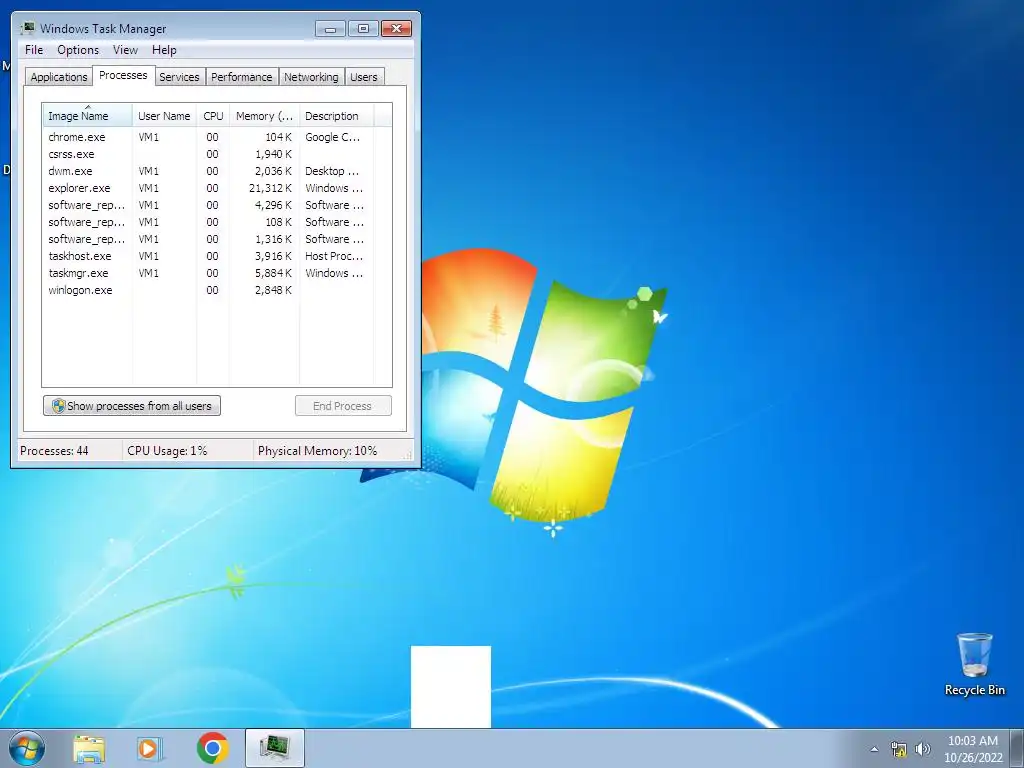Viewport: 1024px width, 768px height.
Task: Open the Help menu
Action: click(164, 50)
